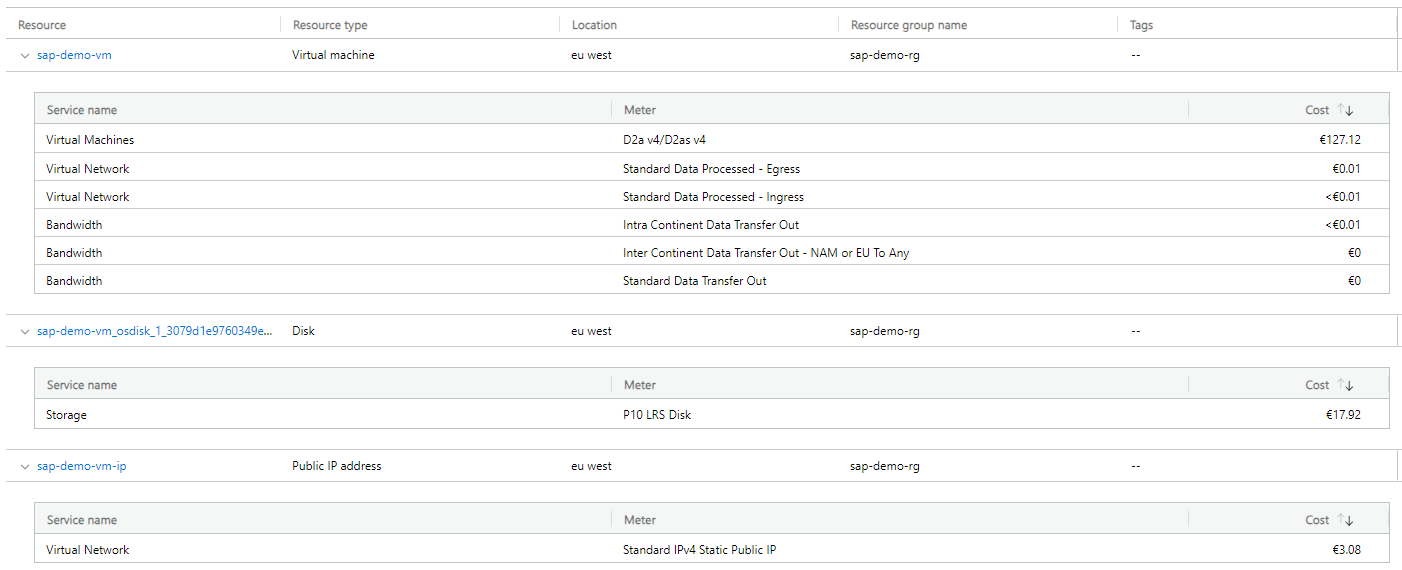Collapse the sap-demo-vm_osdisk resource row
This screenshot has height=570, width=1402.
tap(25, 331)
